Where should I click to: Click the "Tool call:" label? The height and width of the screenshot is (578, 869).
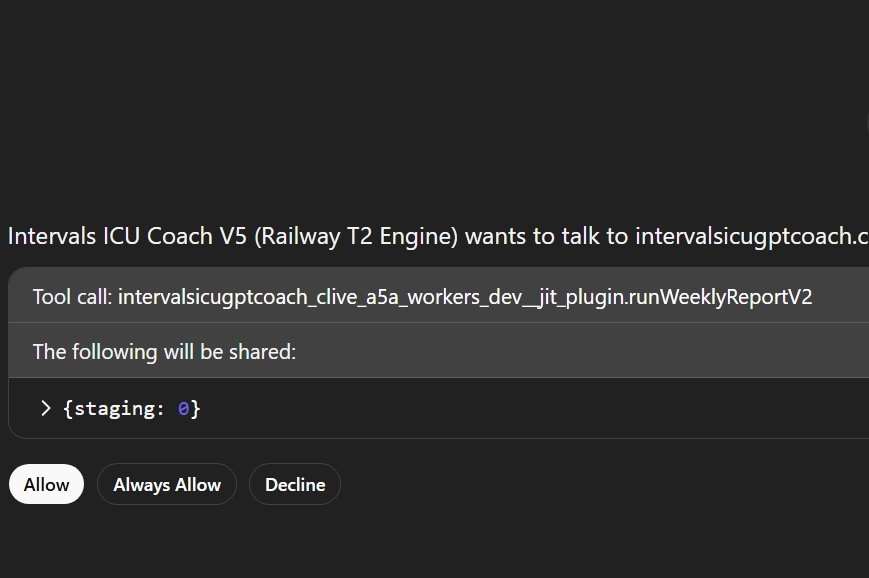click(x=72, y=297)
